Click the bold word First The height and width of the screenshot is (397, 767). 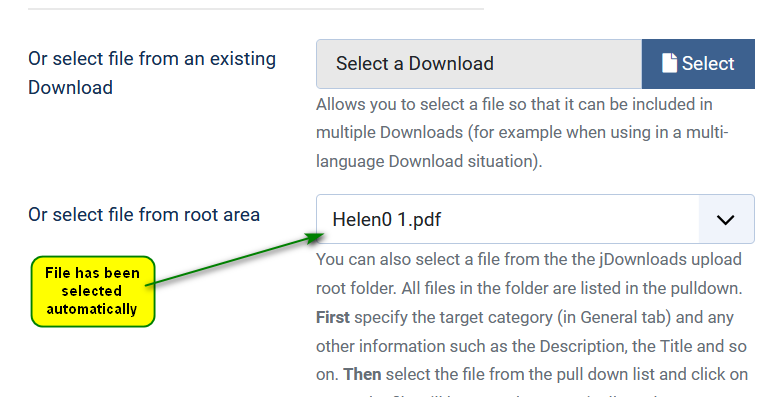333,317
